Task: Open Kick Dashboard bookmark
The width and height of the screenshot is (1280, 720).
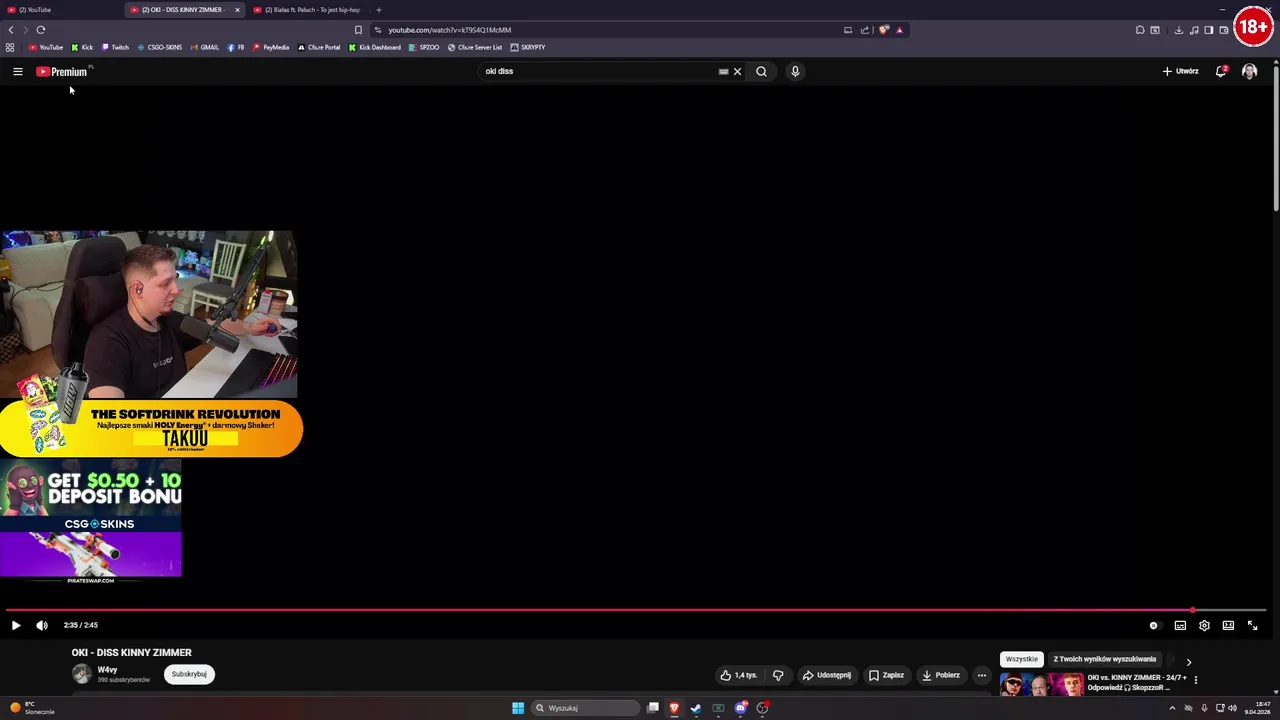Action: click(375, 47)
